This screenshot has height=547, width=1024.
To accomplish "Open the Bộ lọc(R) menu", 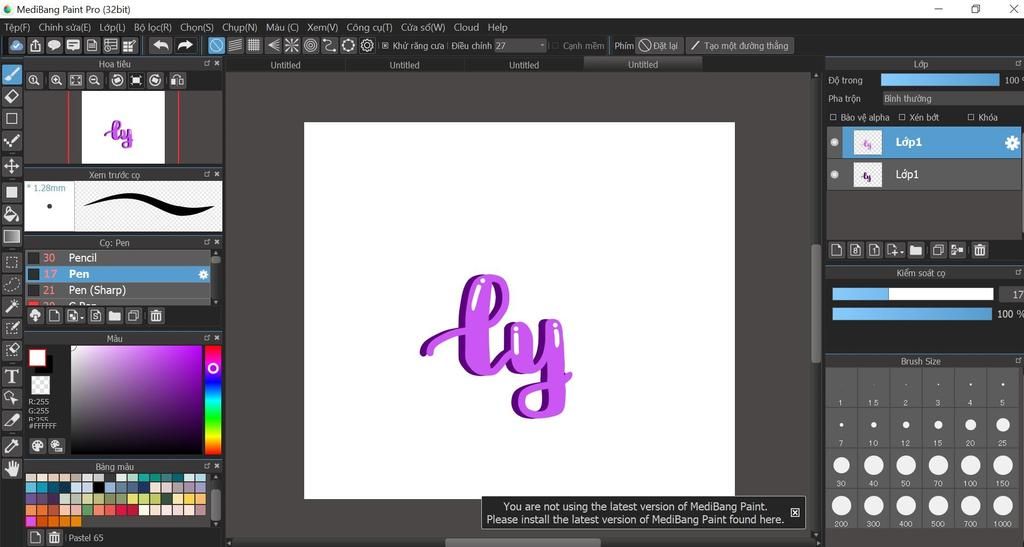I will (x=153, y=27).
